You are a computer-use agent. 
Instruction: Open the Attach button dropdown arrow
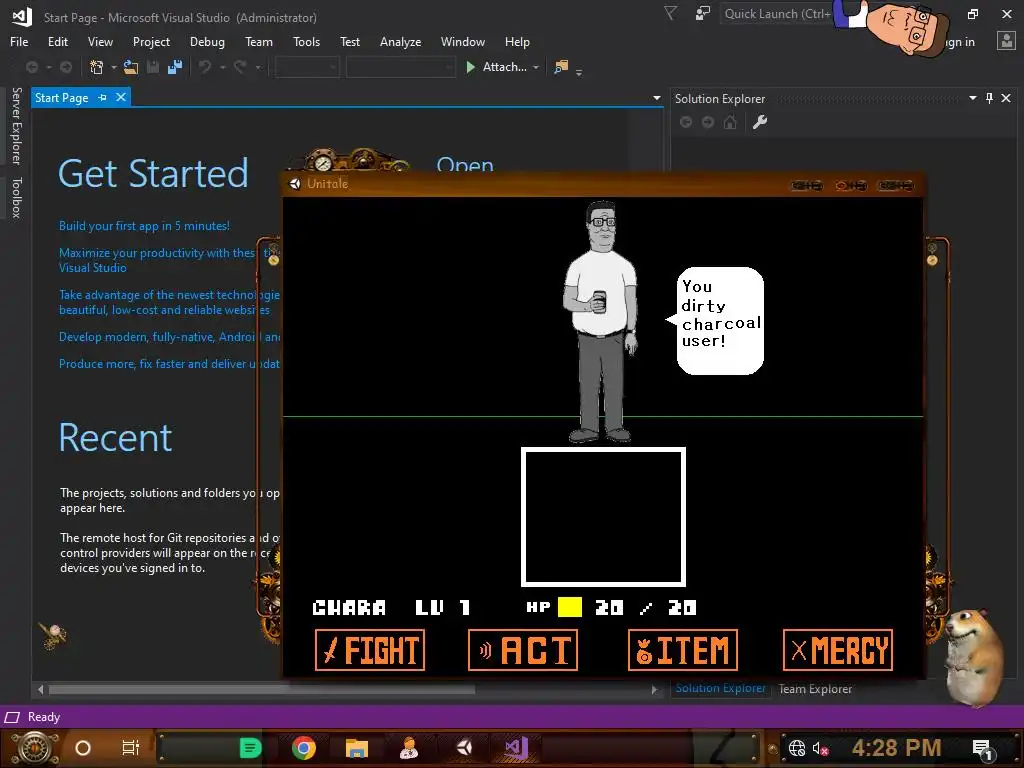pyautogui.click(x=536, y=67)
